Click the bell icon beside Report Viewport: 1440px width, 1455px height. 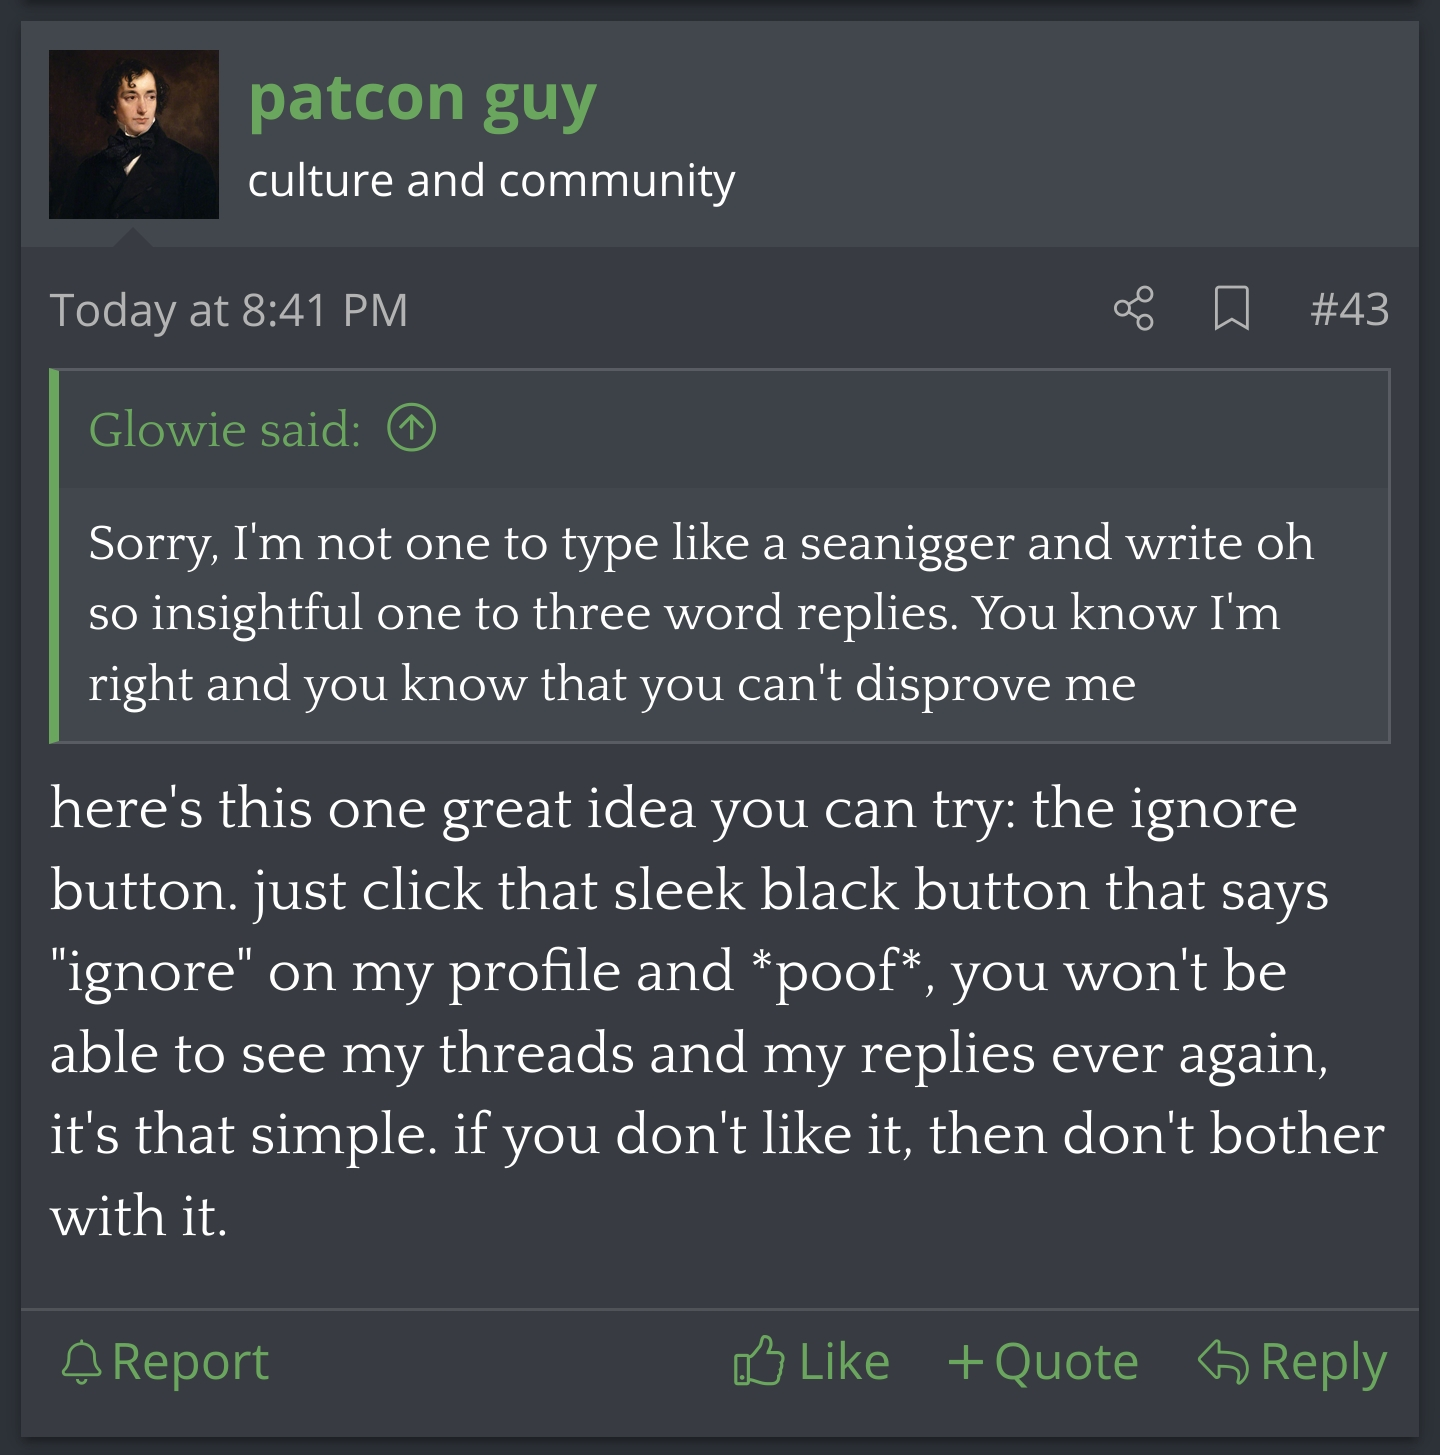pos(82,1363)
